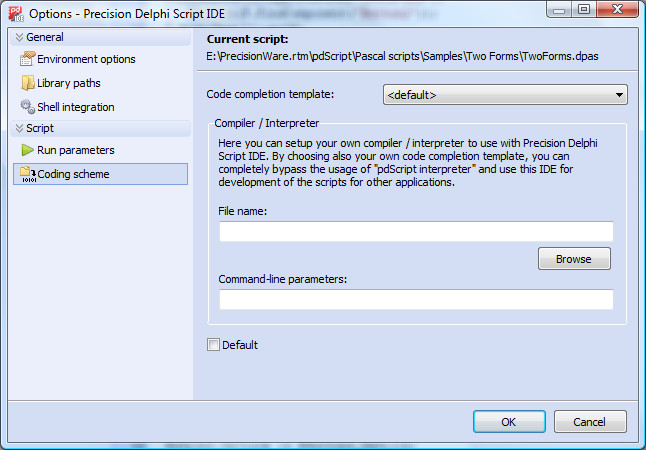Click the current script file path text

tap(402, 56)
